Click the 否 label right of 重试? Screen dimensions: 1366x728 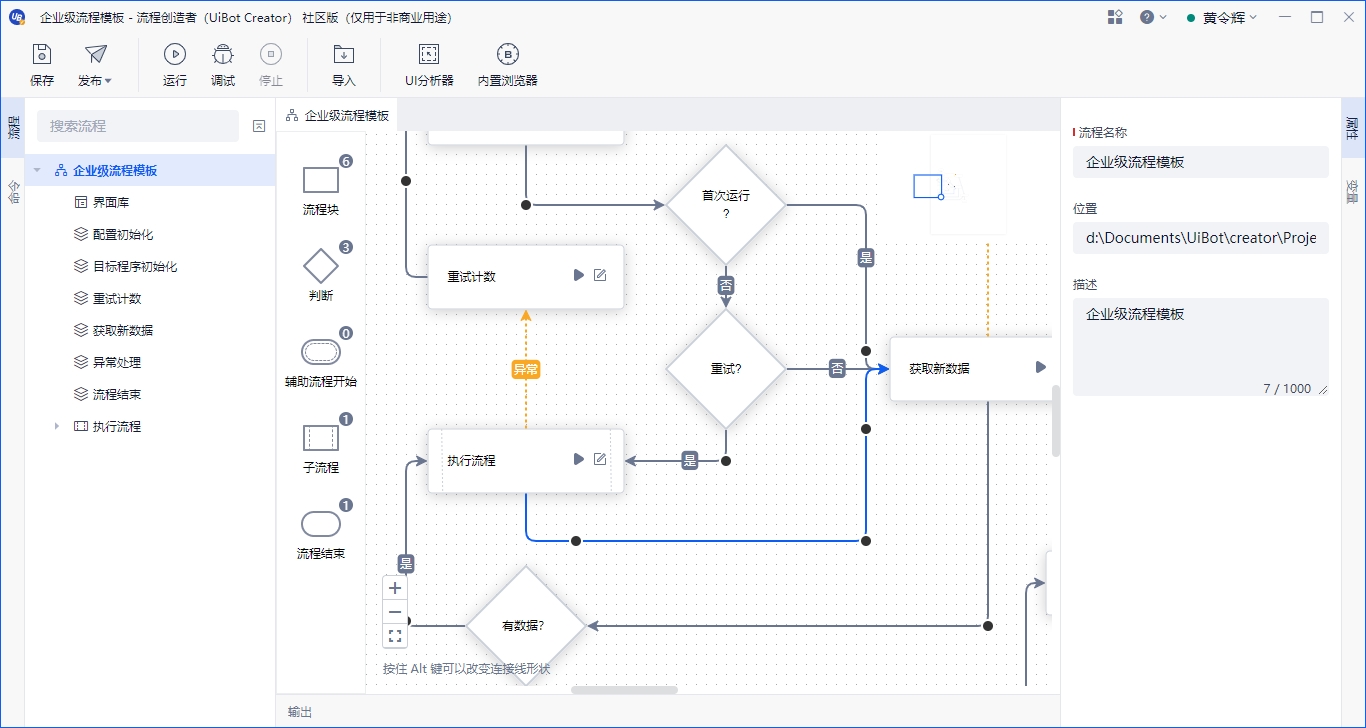(x=838, y=369)
